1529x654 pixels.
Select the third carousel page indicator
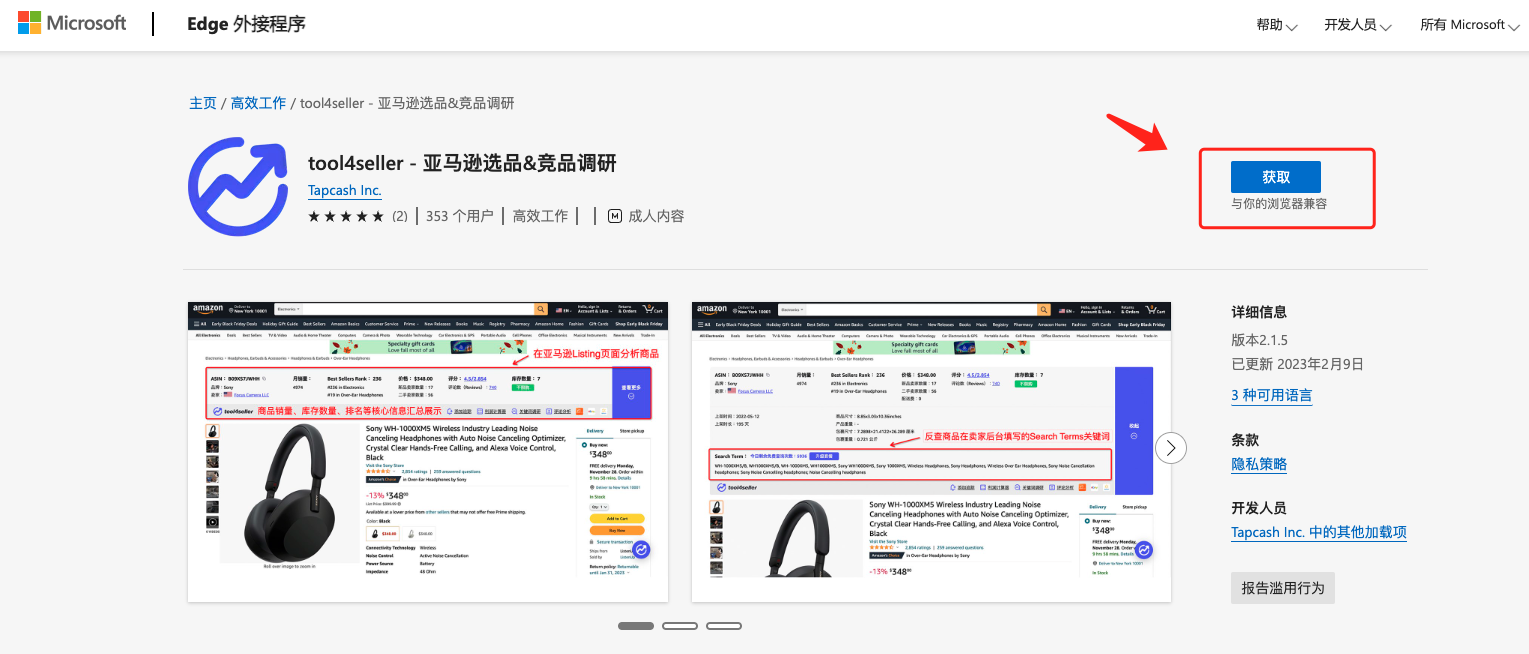pyautogui.click(x=724, y=626)
